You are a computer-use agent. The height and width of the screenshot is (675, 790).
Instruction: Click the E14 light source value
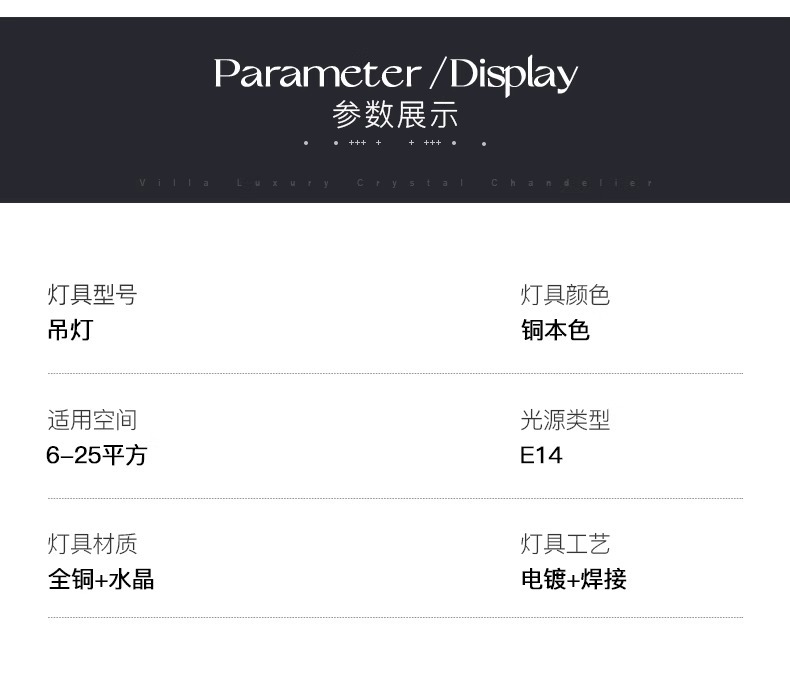[541, 455]
